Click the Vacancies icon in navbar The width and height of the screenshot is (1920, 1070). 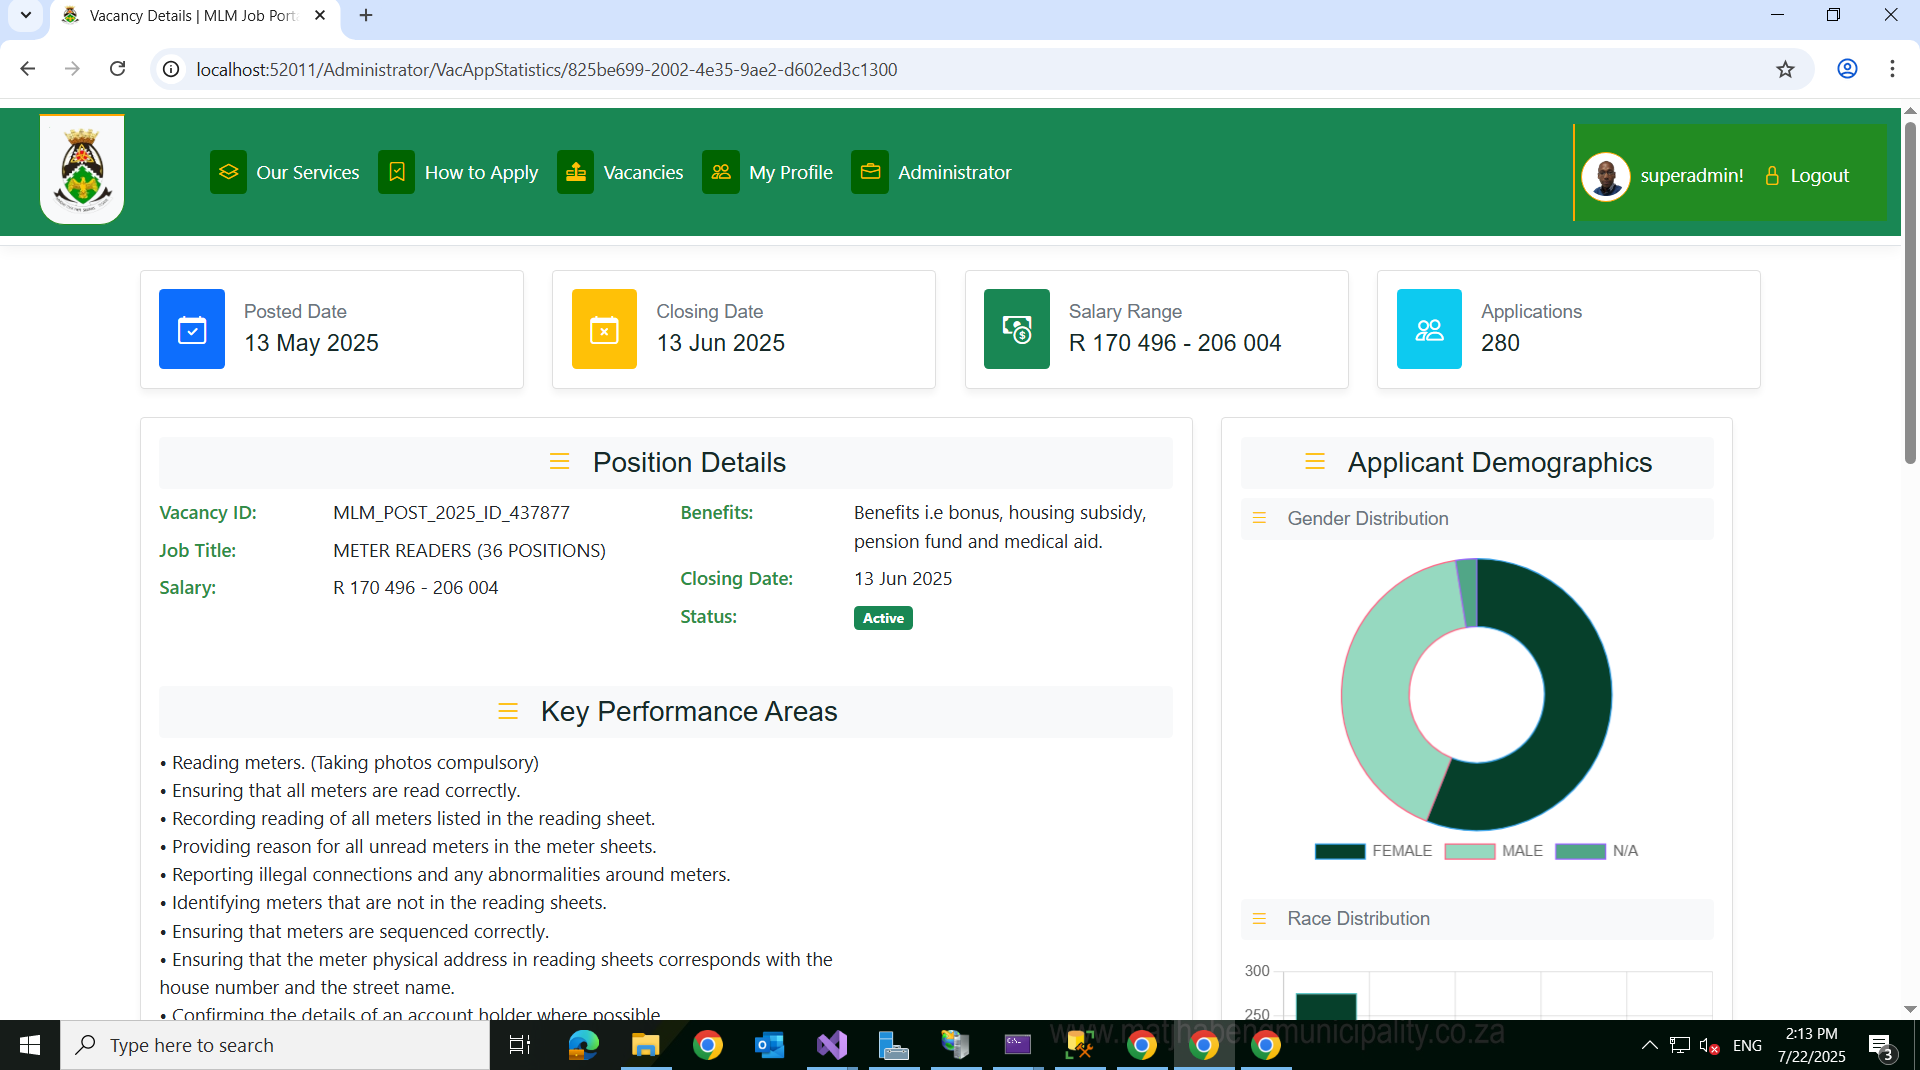pyautogui.click(x=575, y=172)
